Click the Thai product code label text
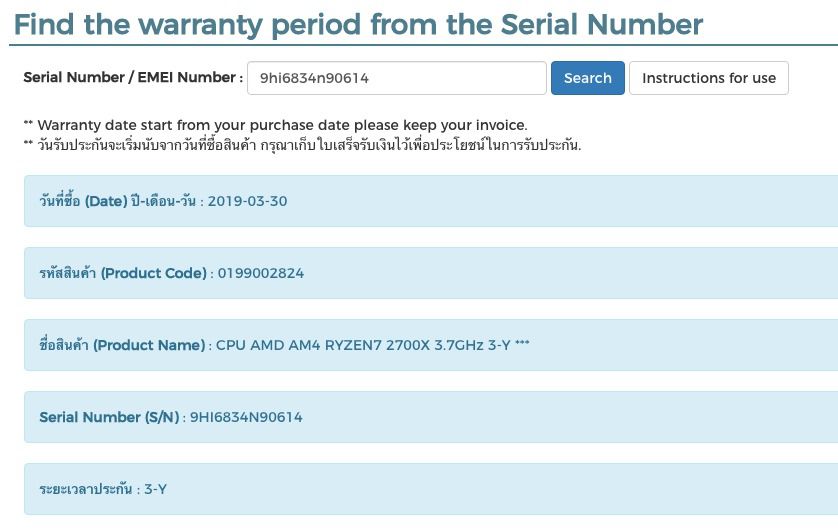This screenshot has width=838, height=531. click(x=67, y=273)
